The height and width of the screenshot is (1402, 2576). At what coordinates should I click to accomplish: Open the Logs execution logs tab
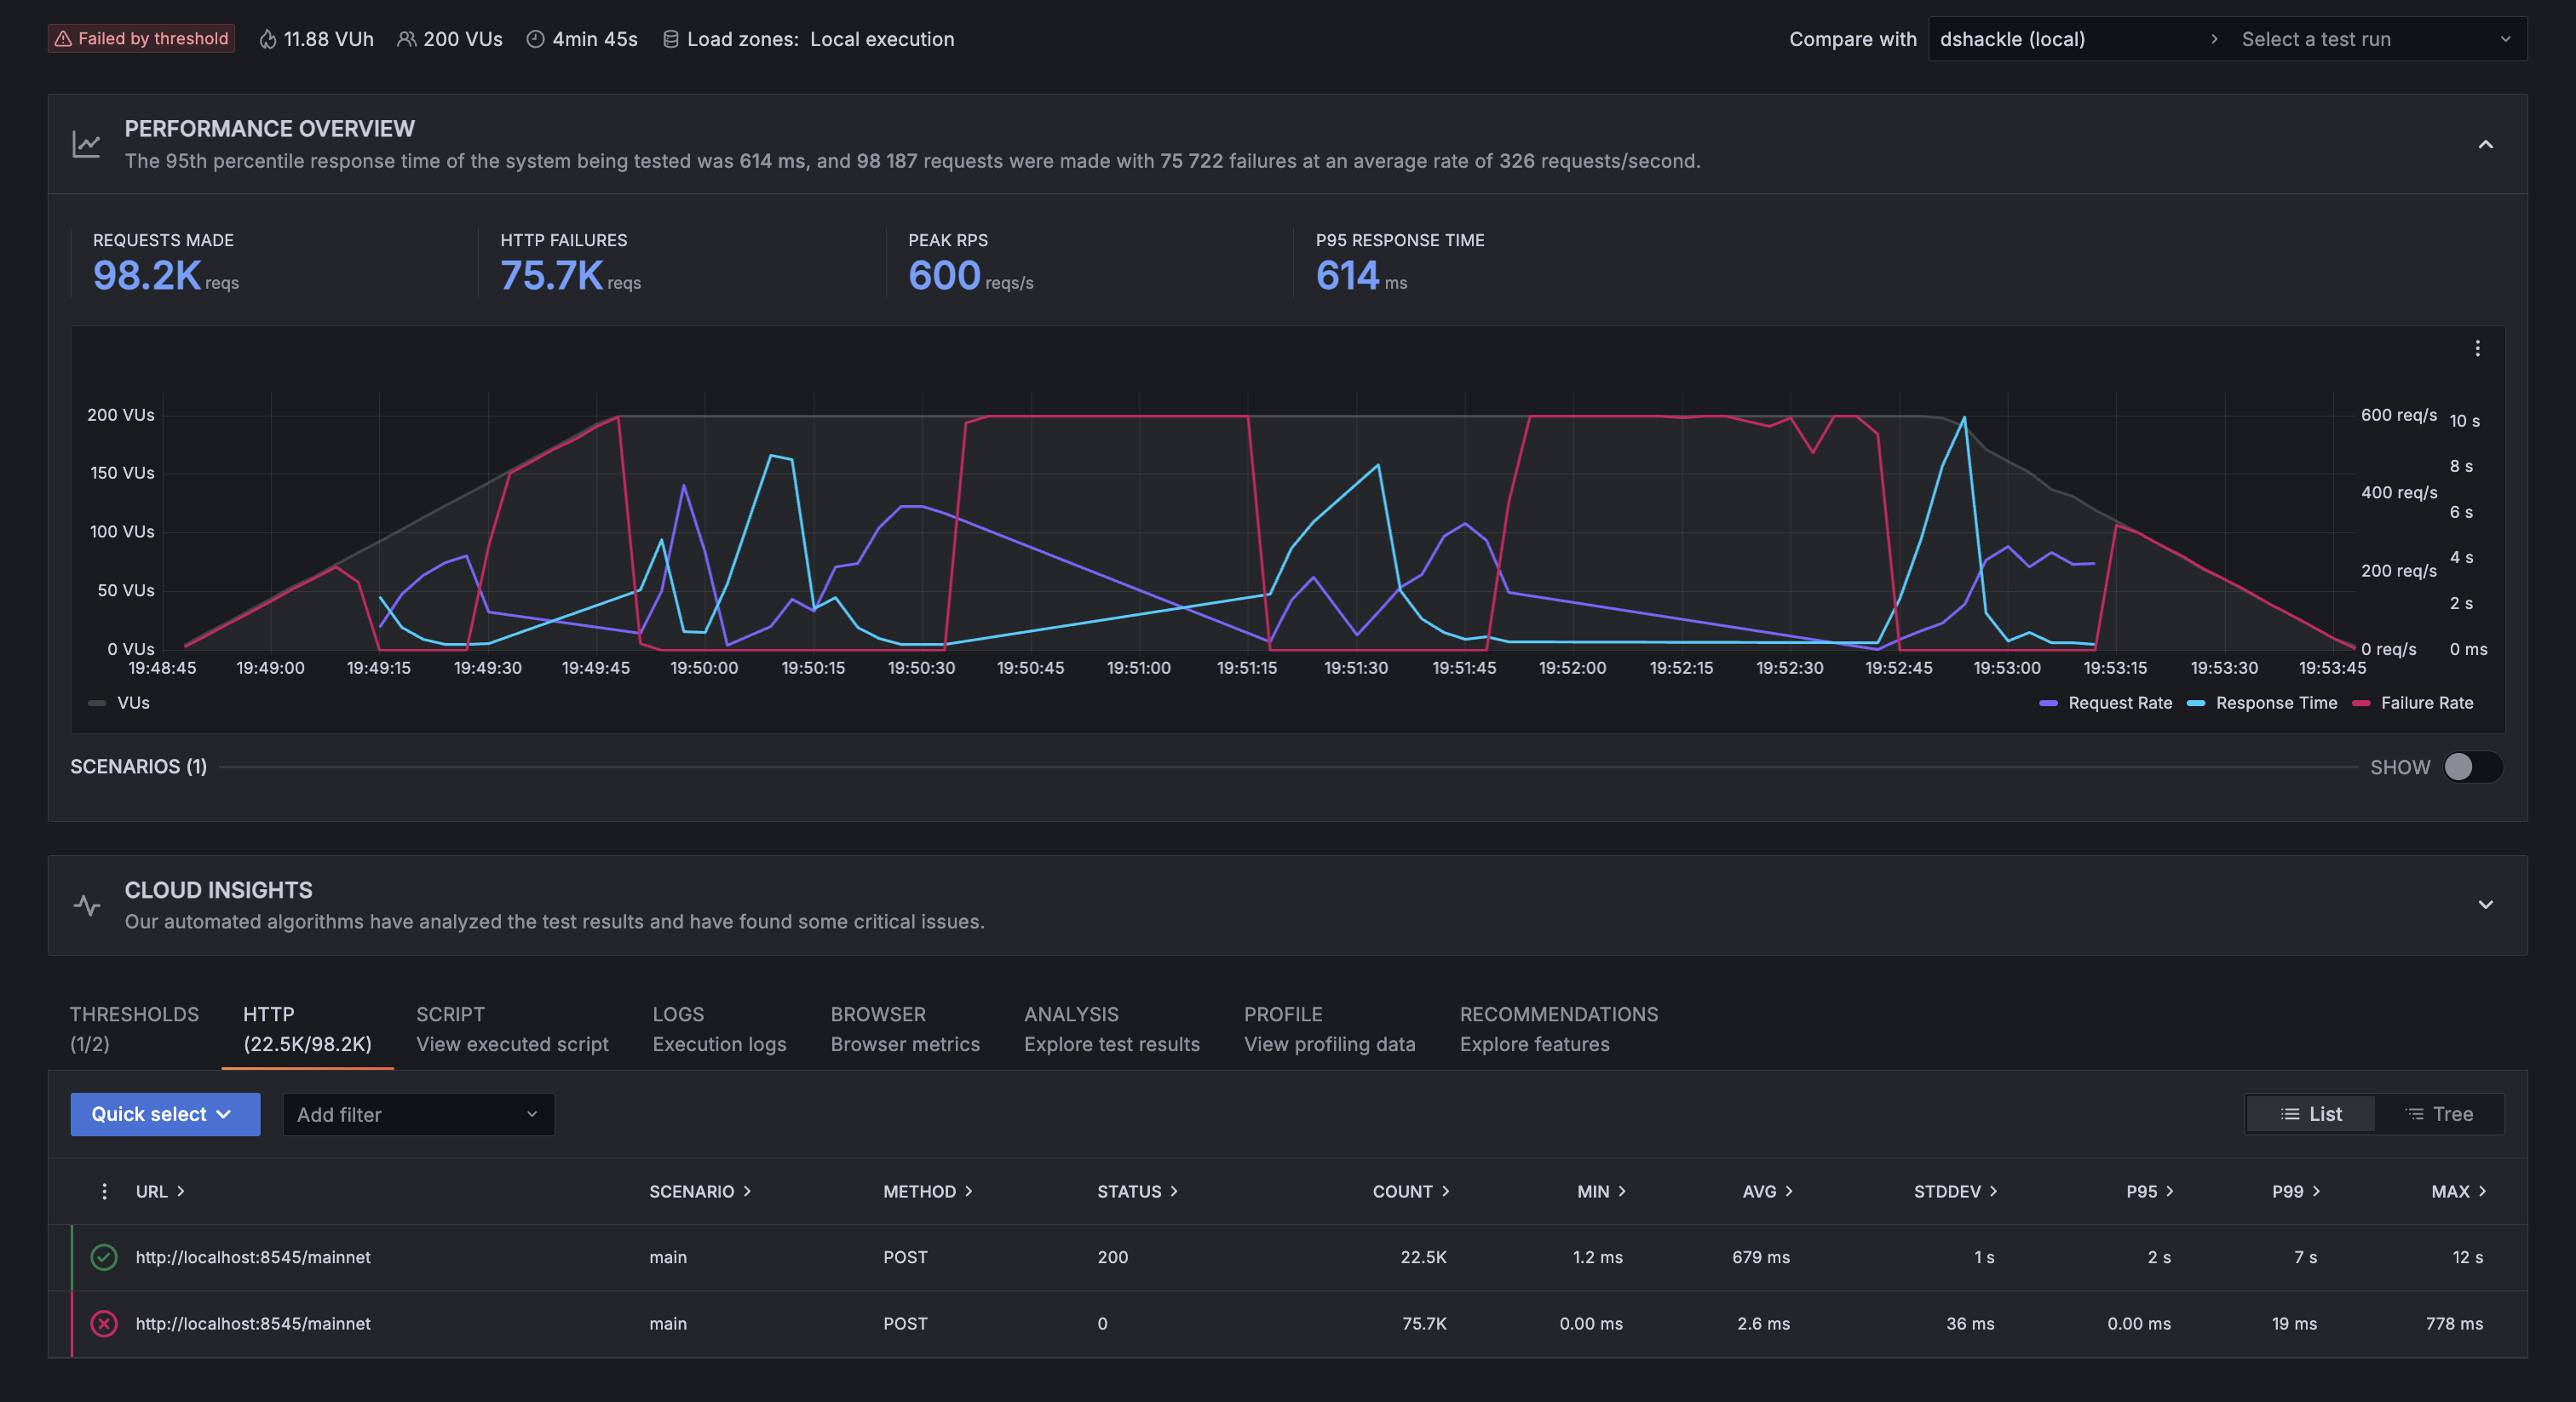point(719,1028)
